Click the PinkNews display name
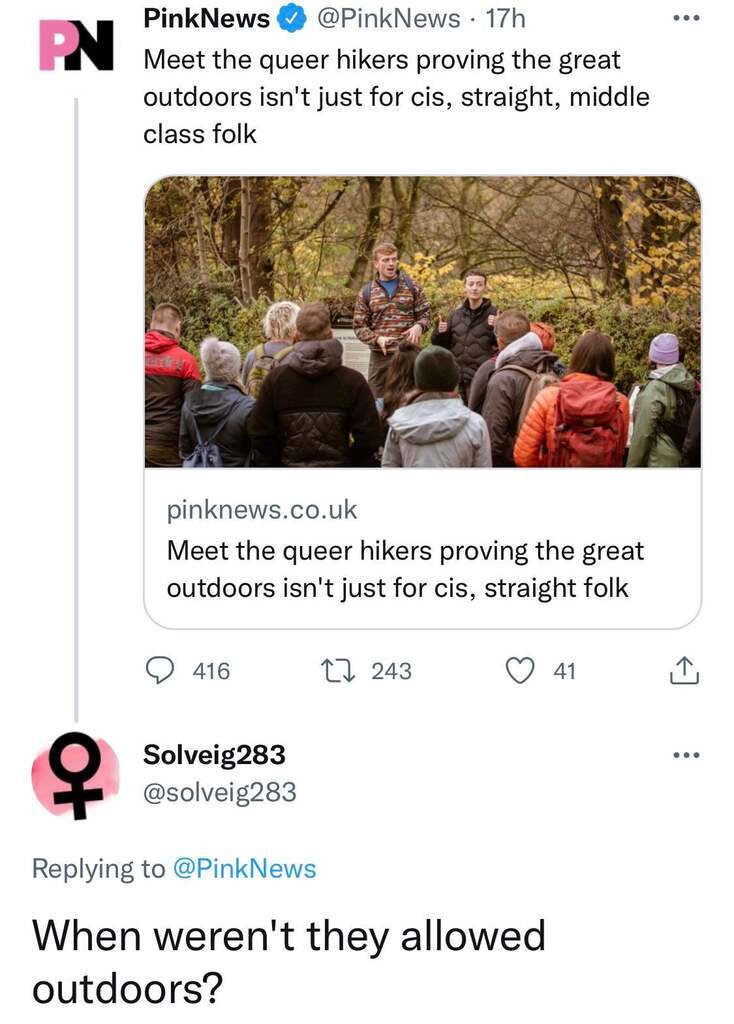The width and height of the screenshot is (734, 1024). coord(207,19)
